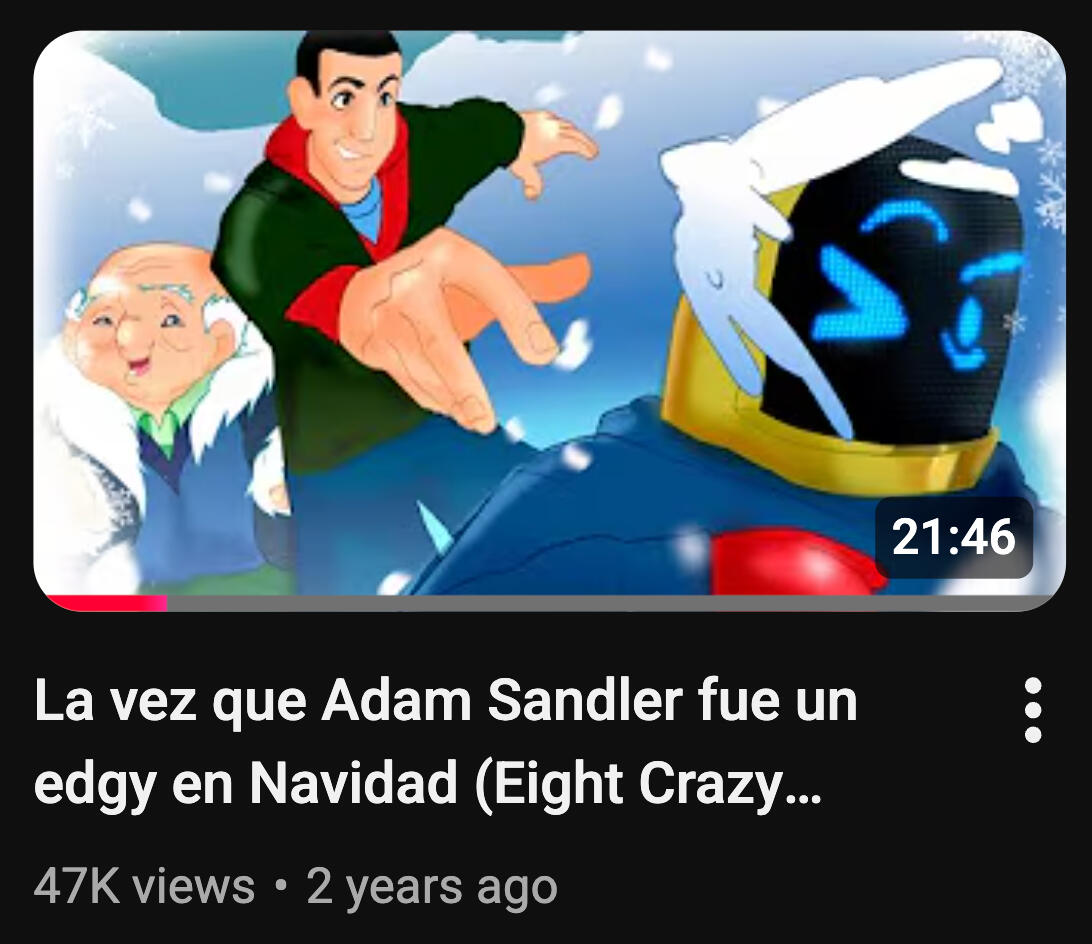1092x944 pixels.
Task: Click the 21:46 duration badge
Action: tap(953, 537)
